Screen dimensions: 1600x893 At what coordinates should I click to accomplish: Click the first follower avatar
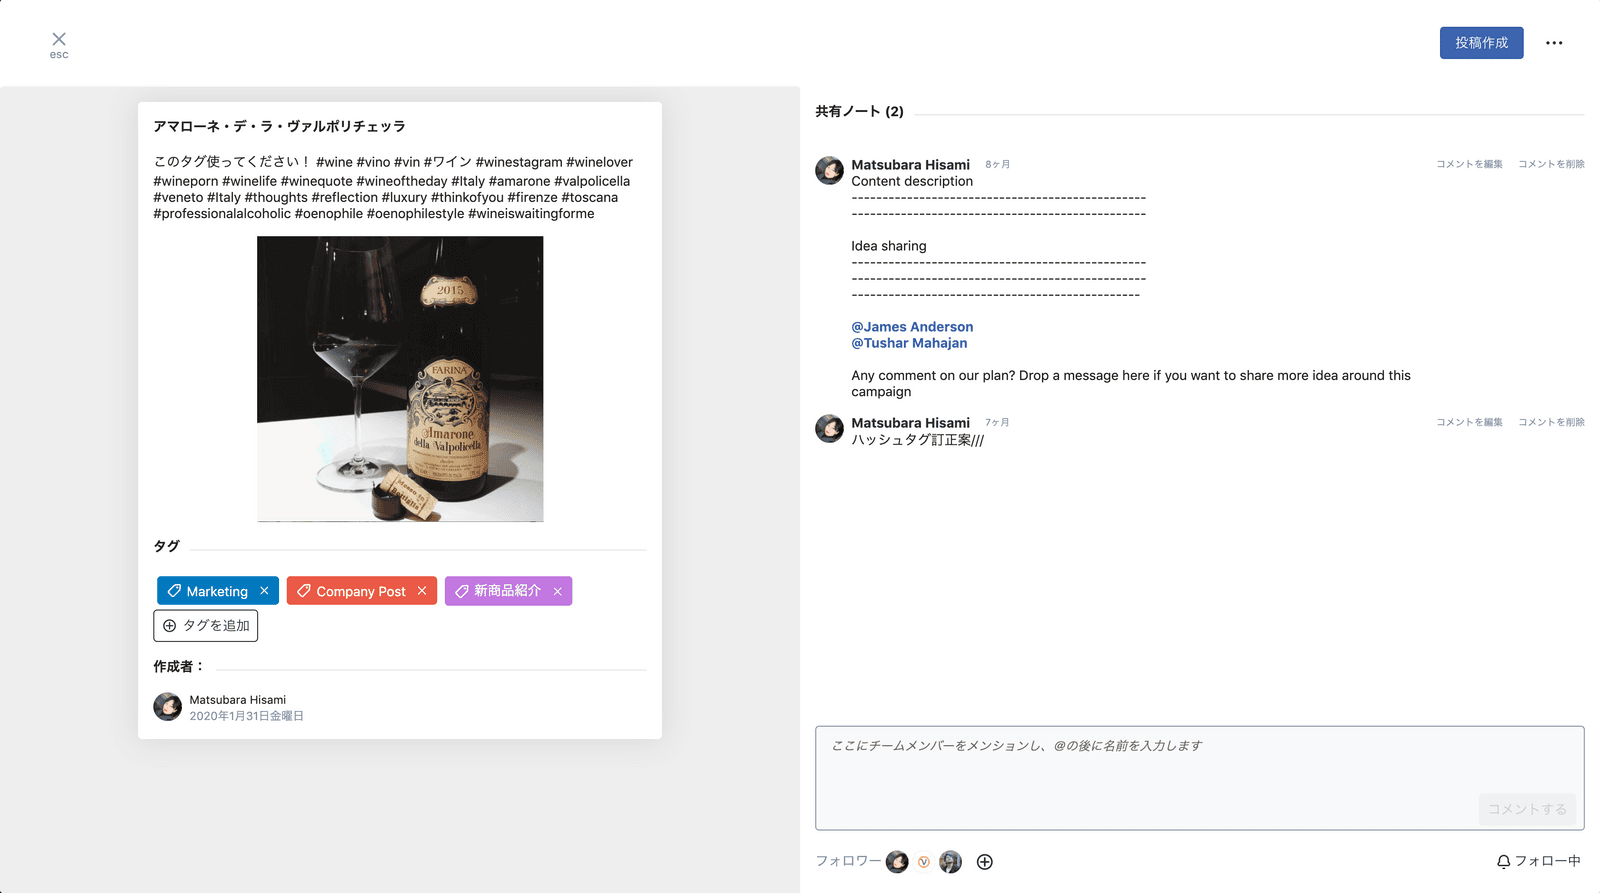tap(897, 862)
